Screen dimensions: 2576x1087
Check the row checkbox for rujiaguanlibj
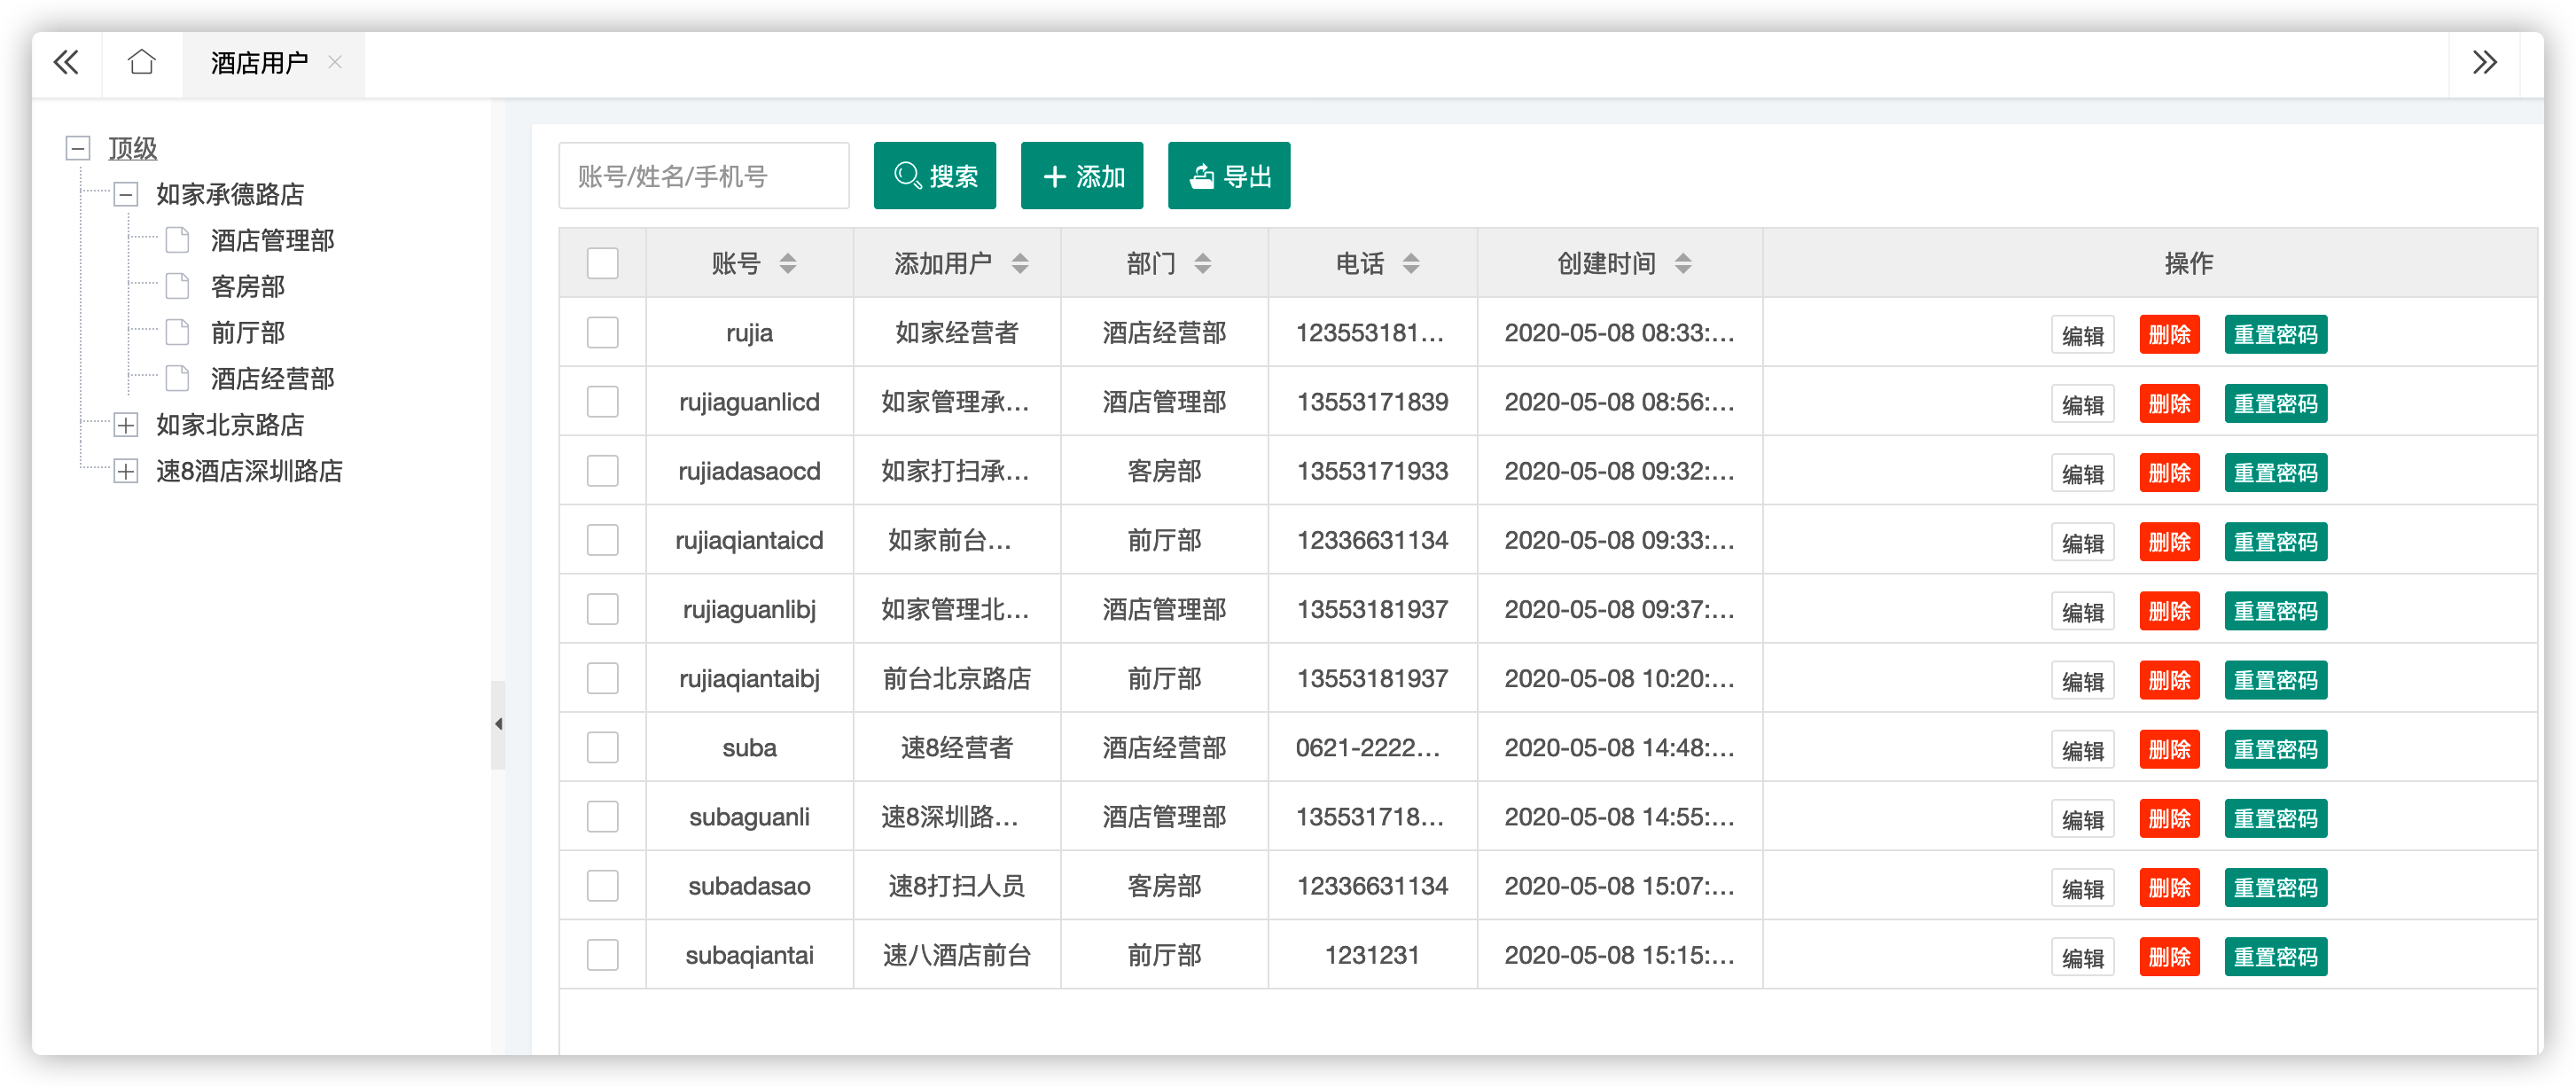click(603, 609)
